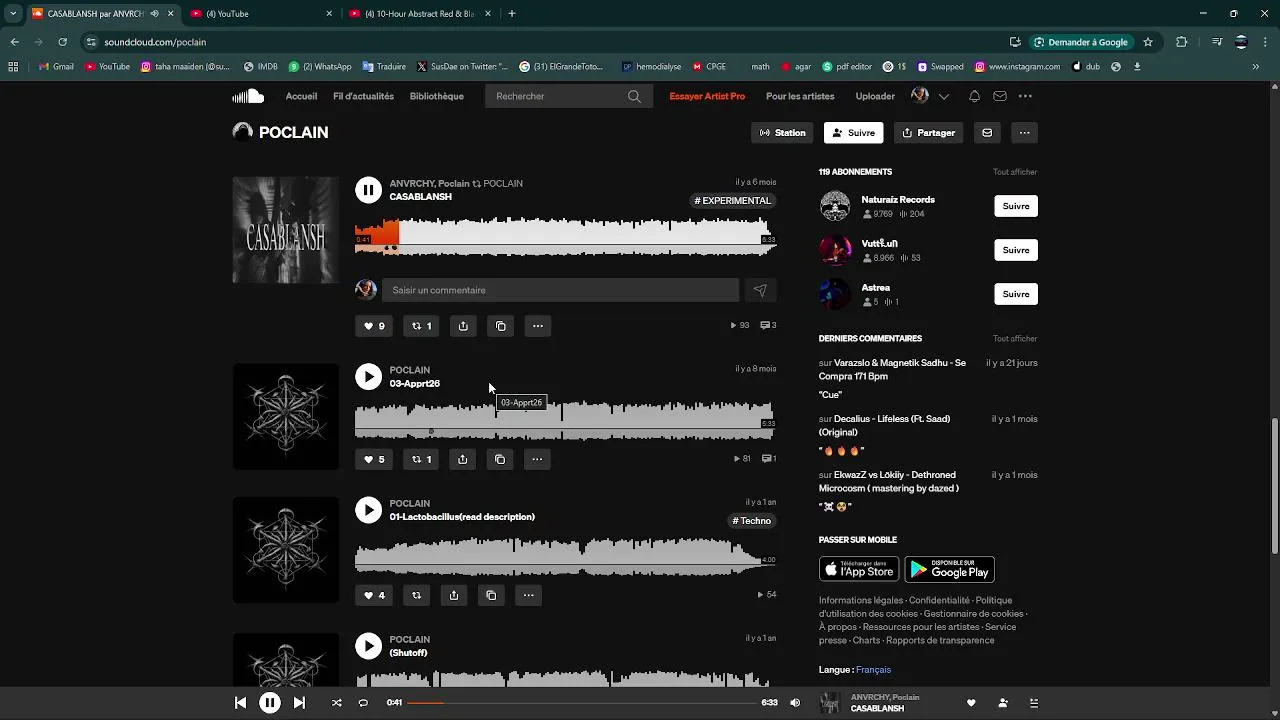Click the Rechercher search field
The height and width of the screenshot is (720, 1280).
(x=567, y=96)
